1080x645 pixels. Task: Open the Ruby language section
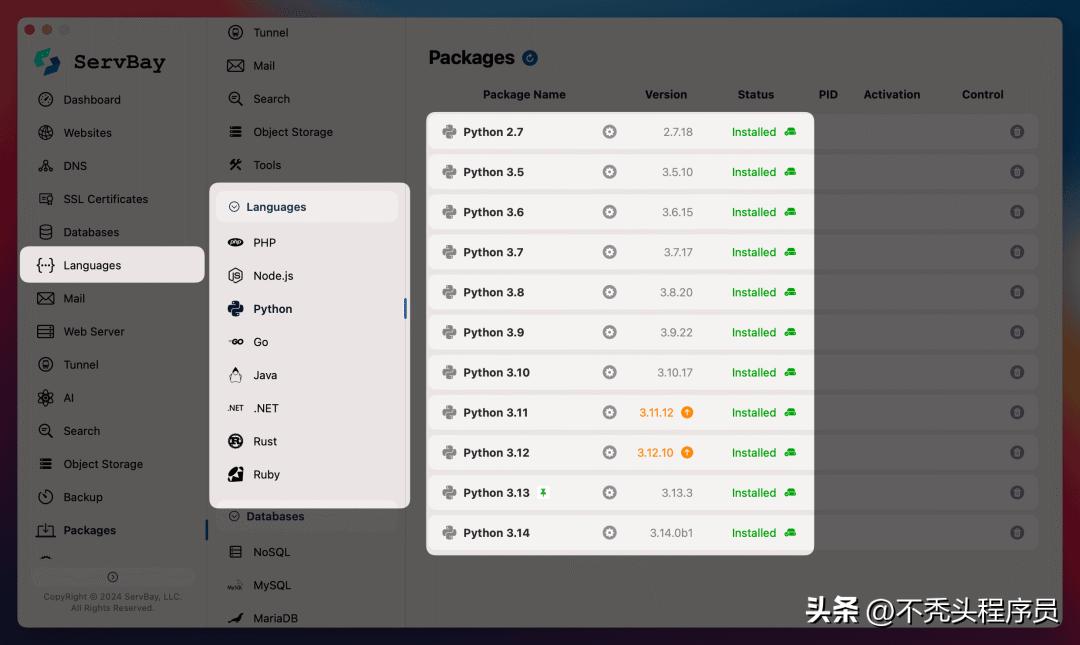[265, 474]
